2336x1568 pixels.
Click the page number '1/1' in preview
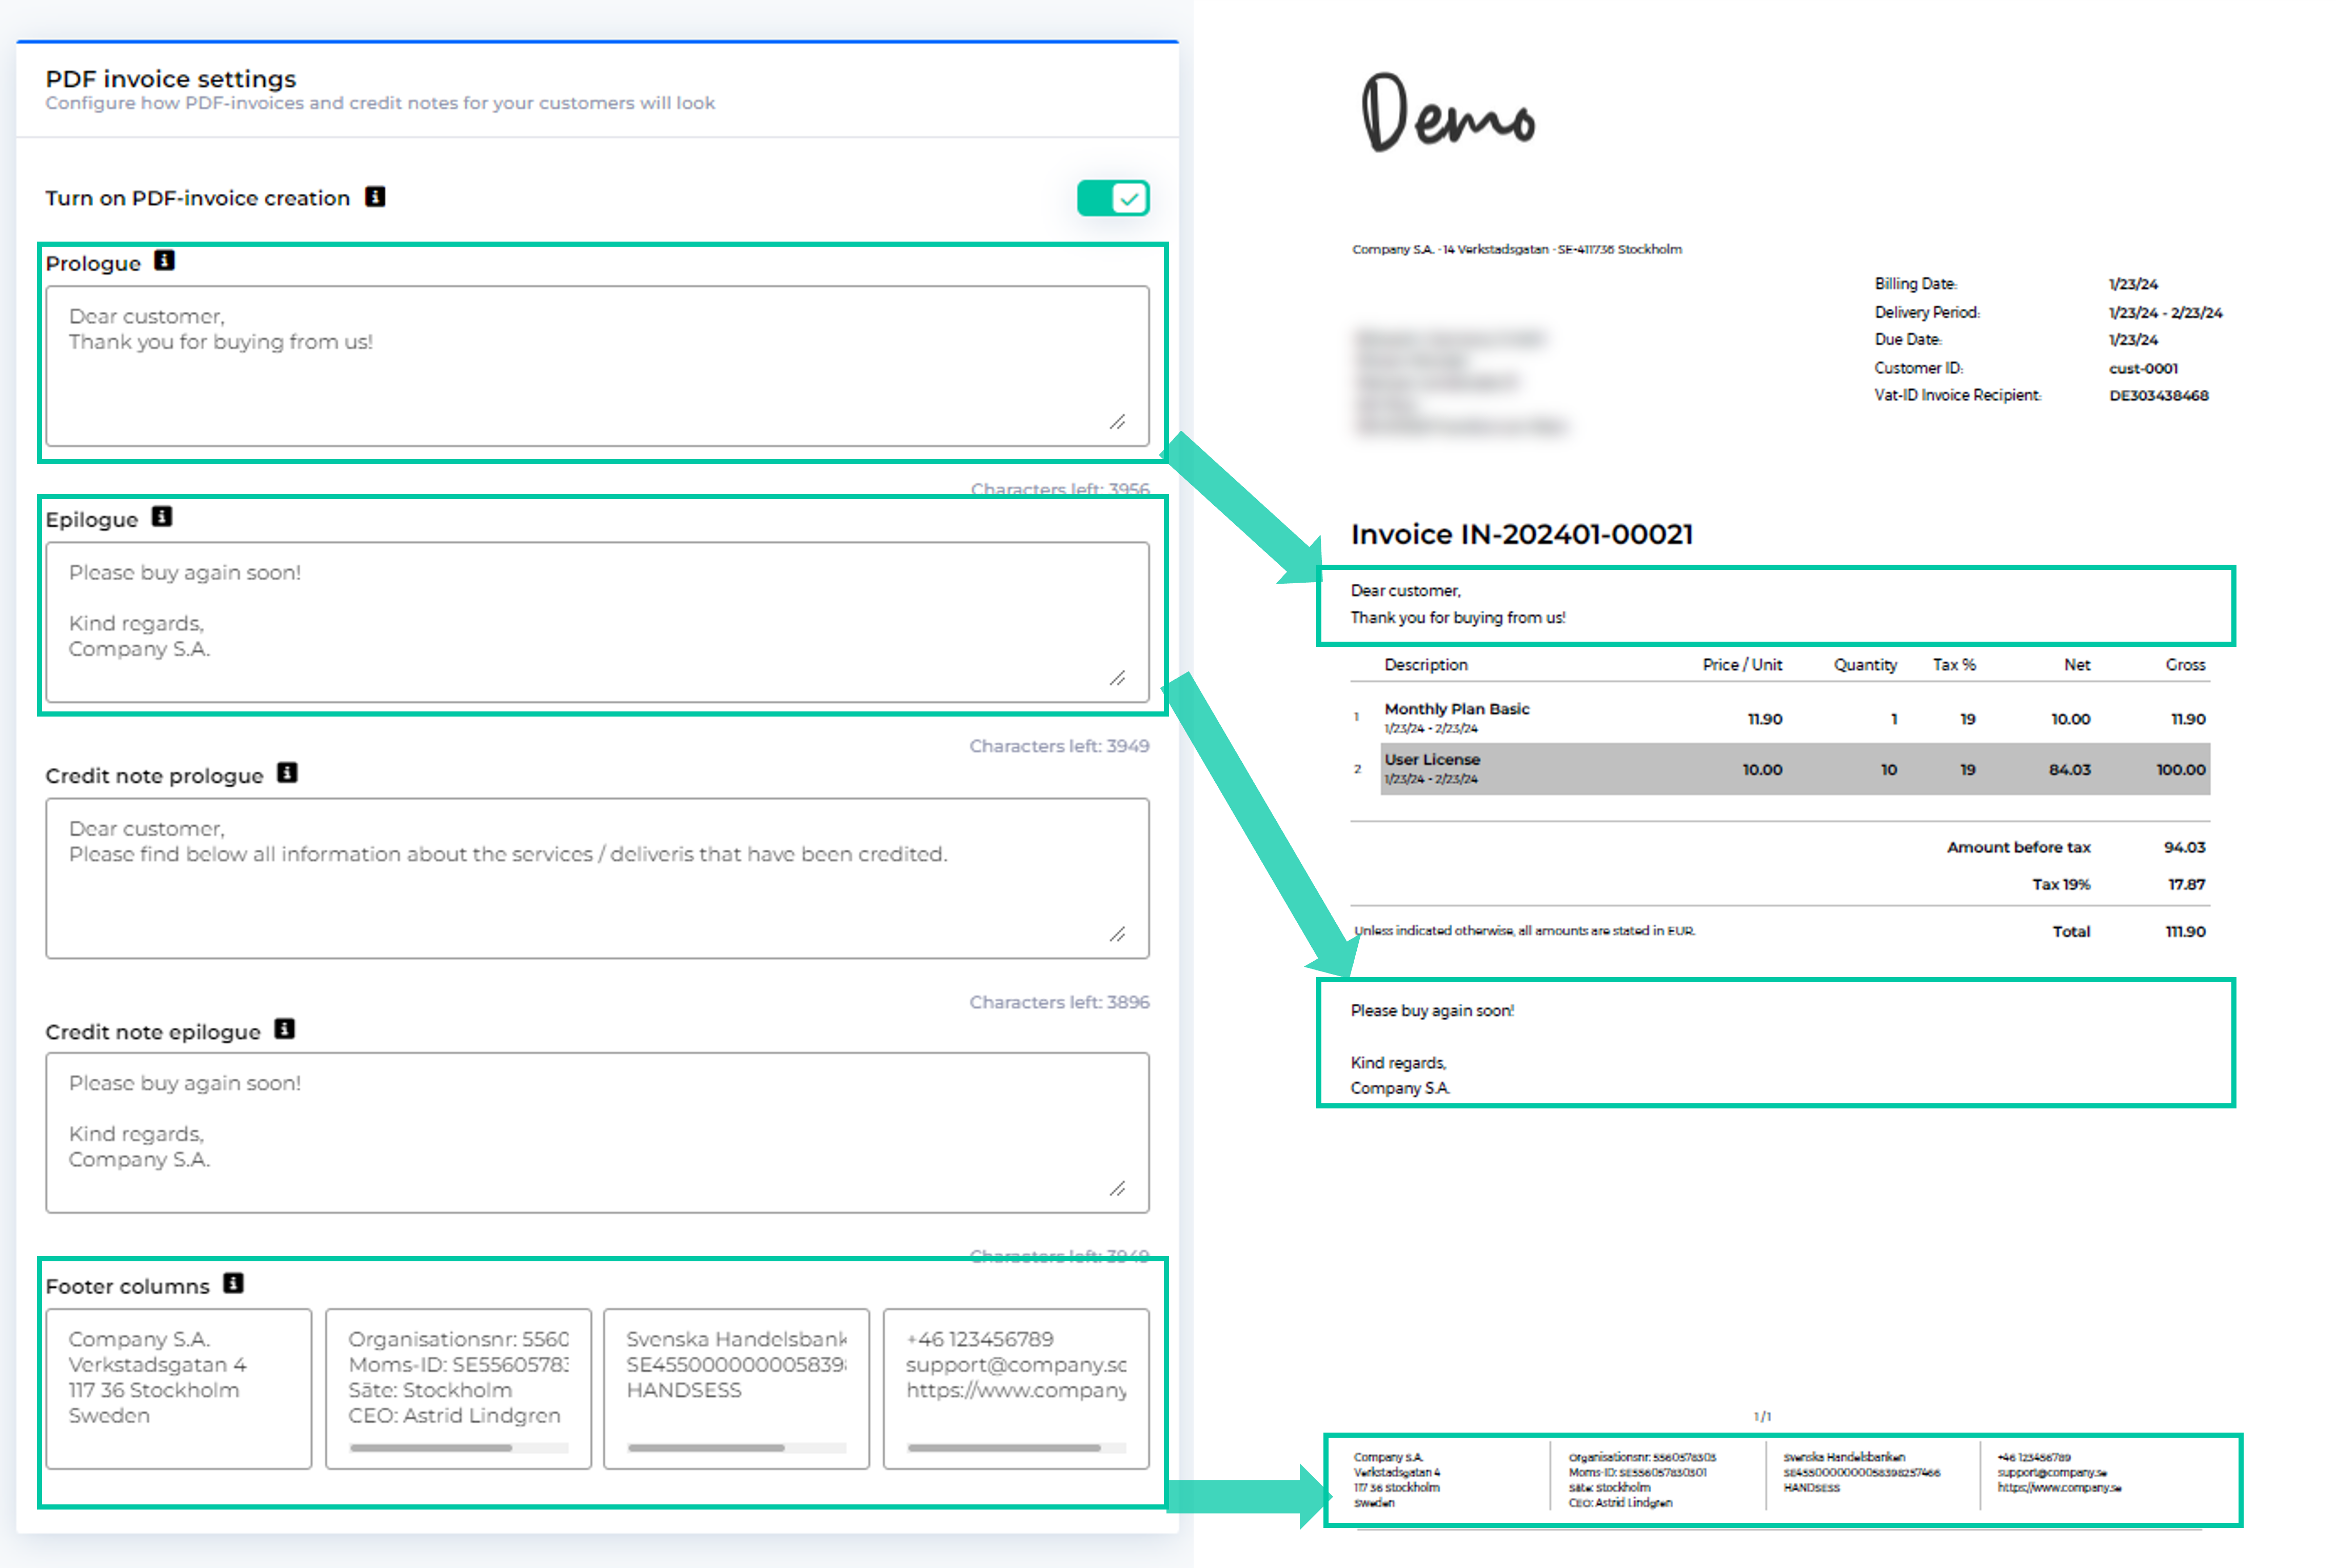1762,1417
